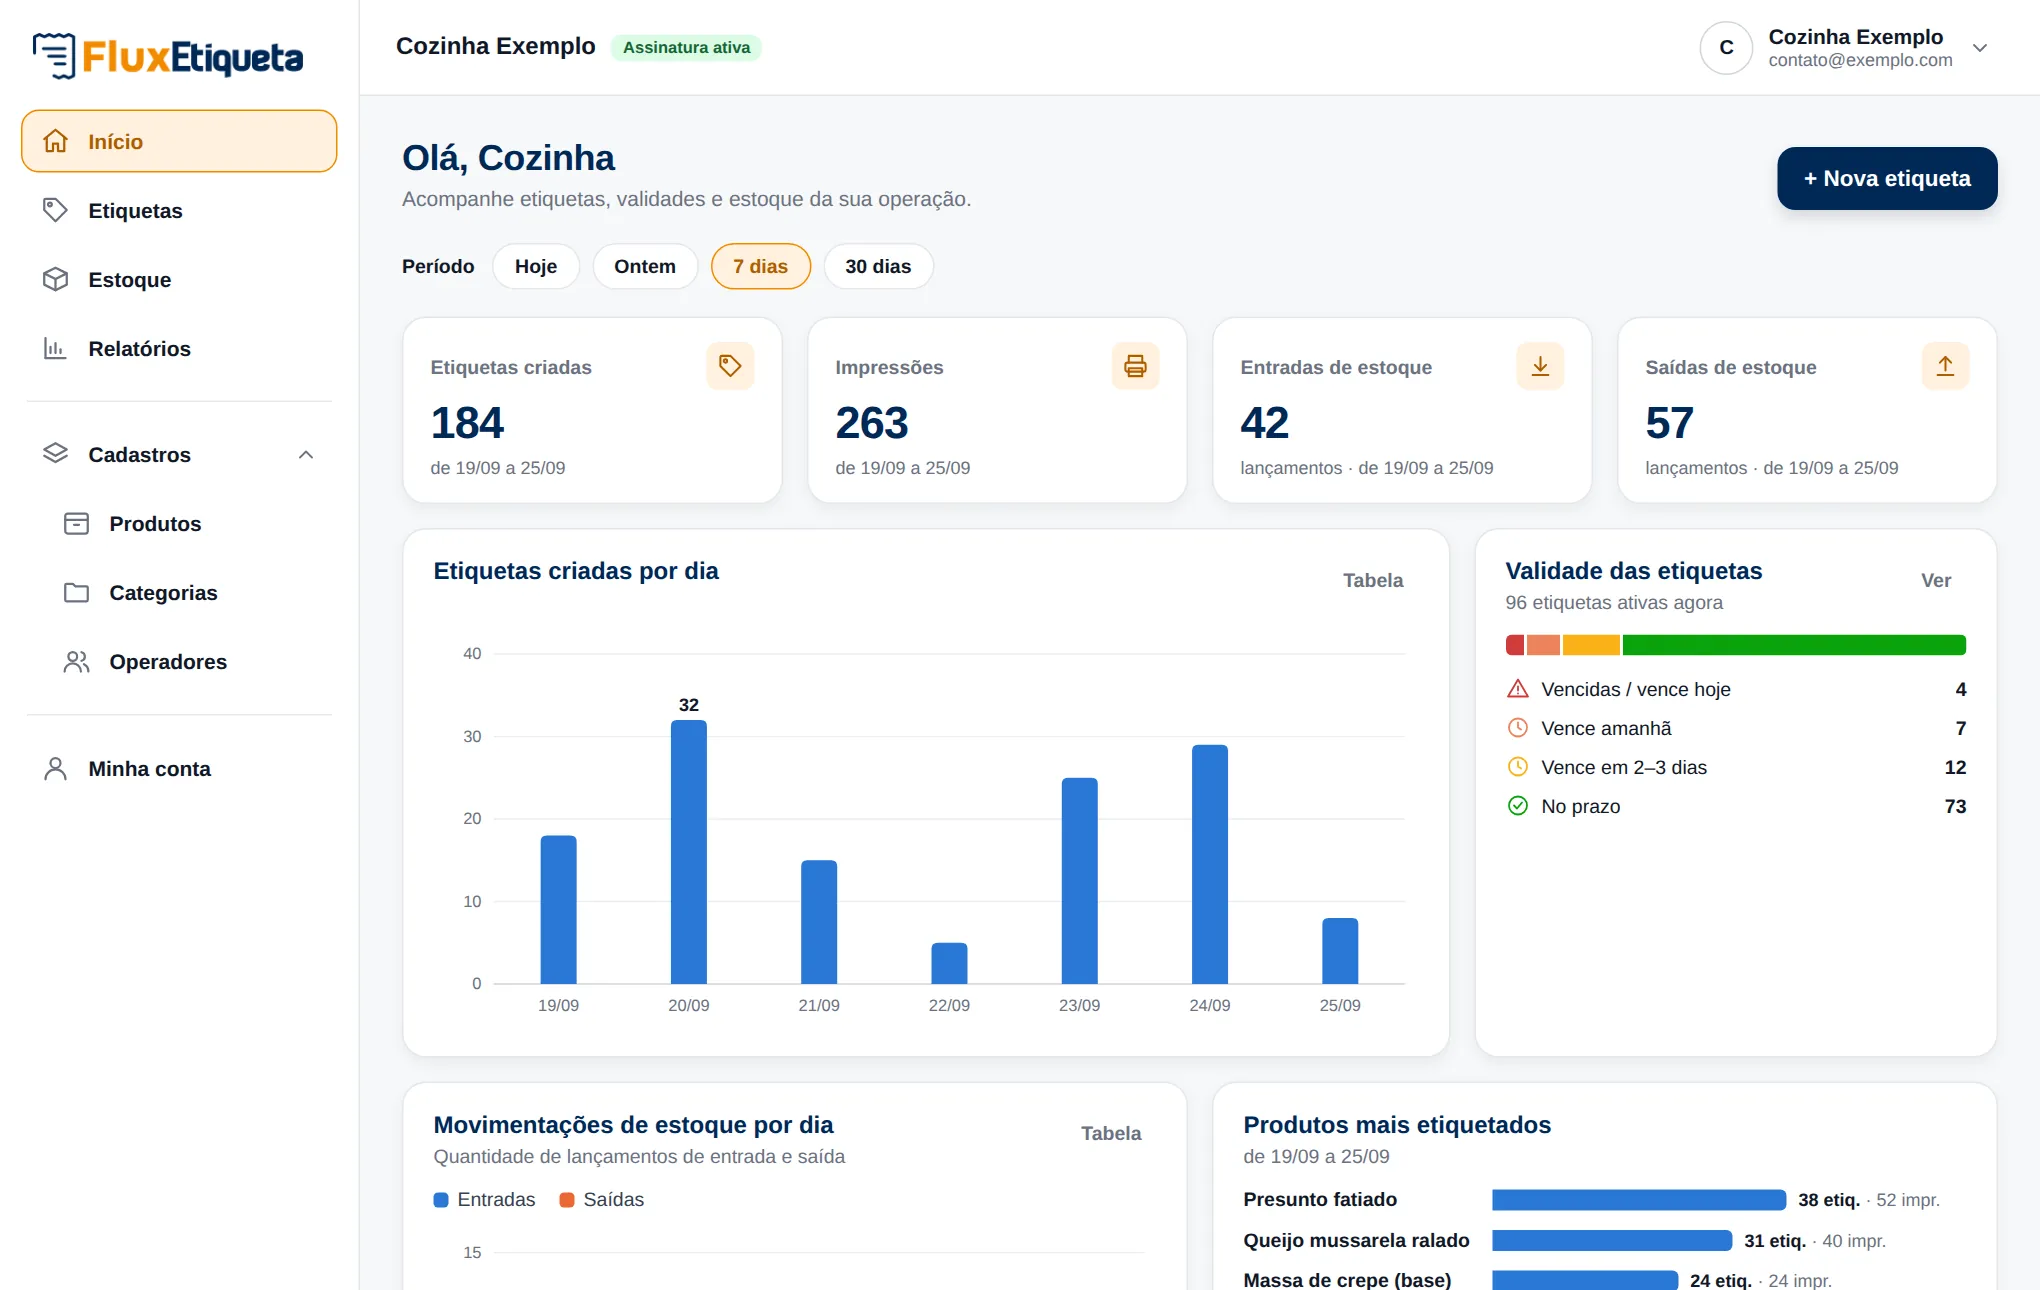This screenshot has height=1290, width=2040.
Task: Click the FluxEtiqueta logo
Action: [168, 56]
